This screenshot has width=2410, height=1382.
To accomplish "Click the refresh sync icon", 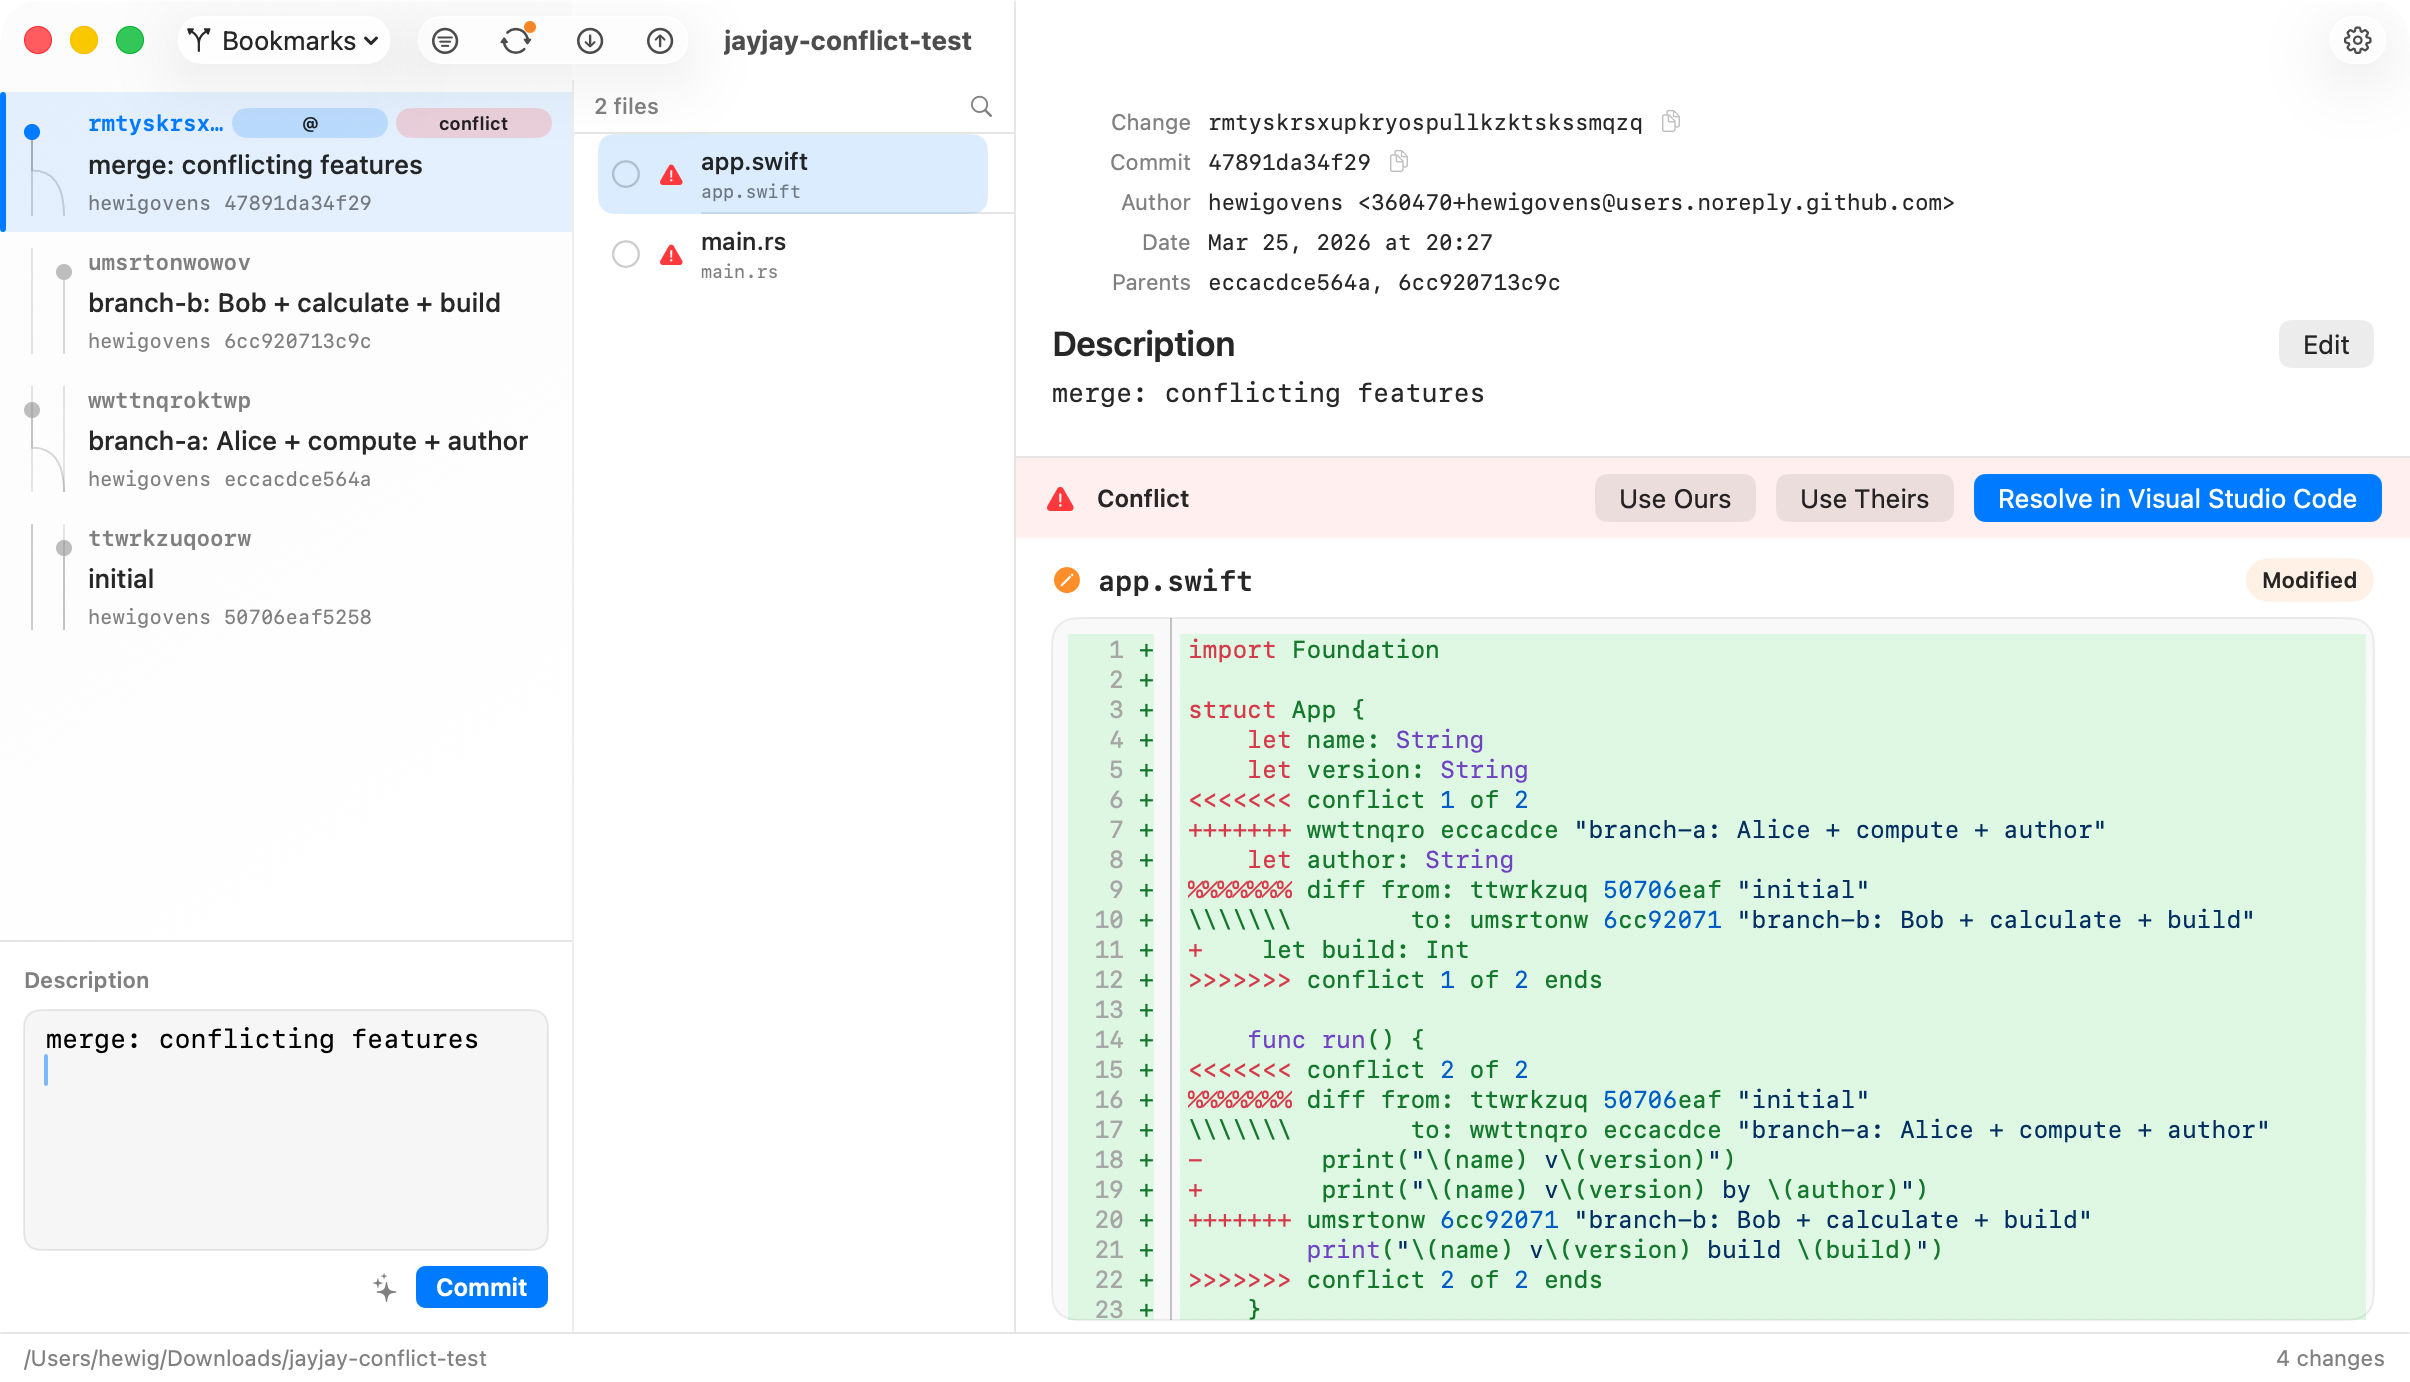I will [x=516, y=41].
